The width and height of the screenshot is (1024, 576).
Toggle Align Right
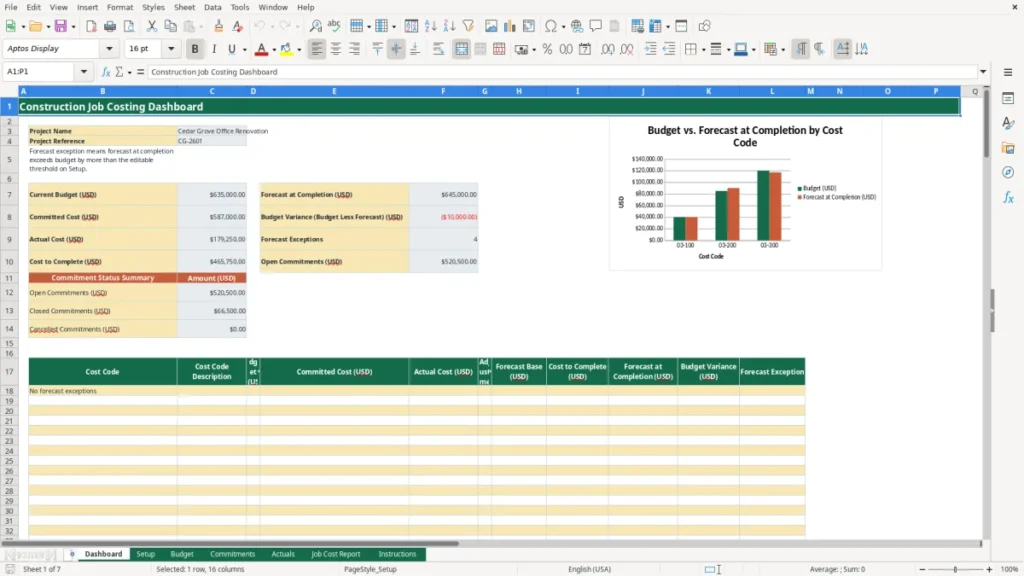click(355, 49)
